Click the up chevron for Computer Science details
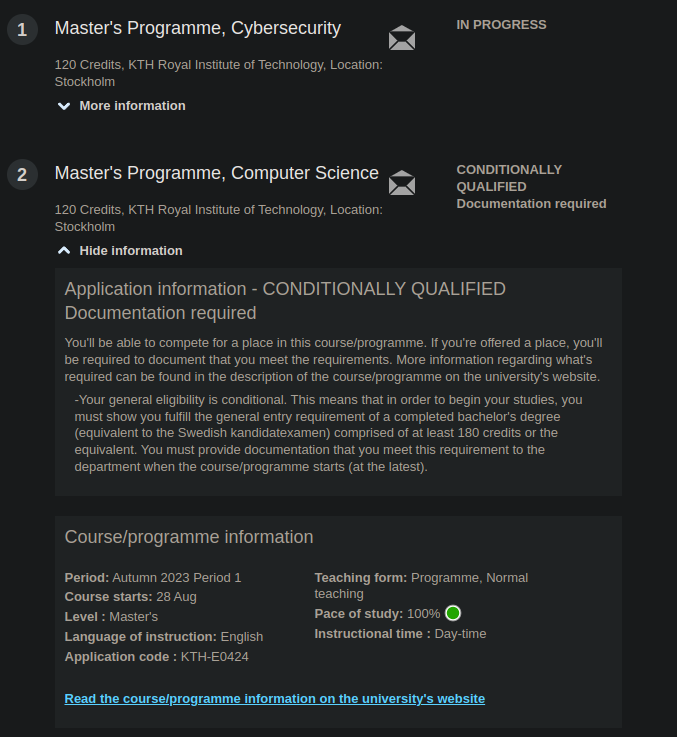 point(64,251)
